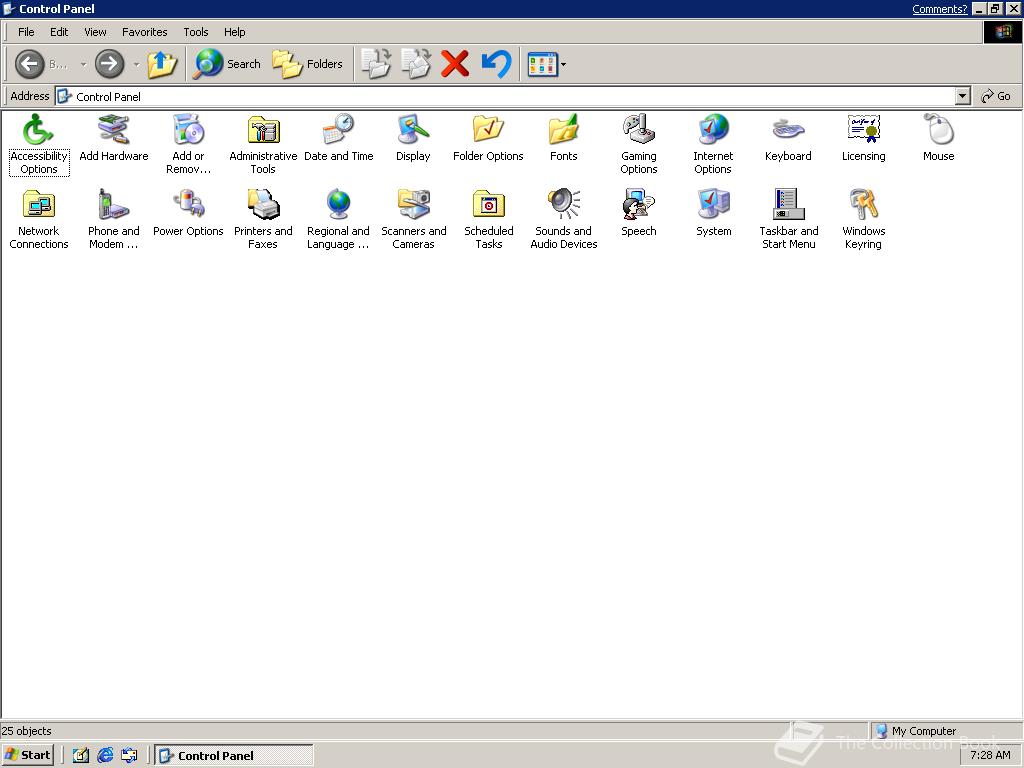Click the Start button
This screenshot has height=768, width=1024.
tap(27, 755)
